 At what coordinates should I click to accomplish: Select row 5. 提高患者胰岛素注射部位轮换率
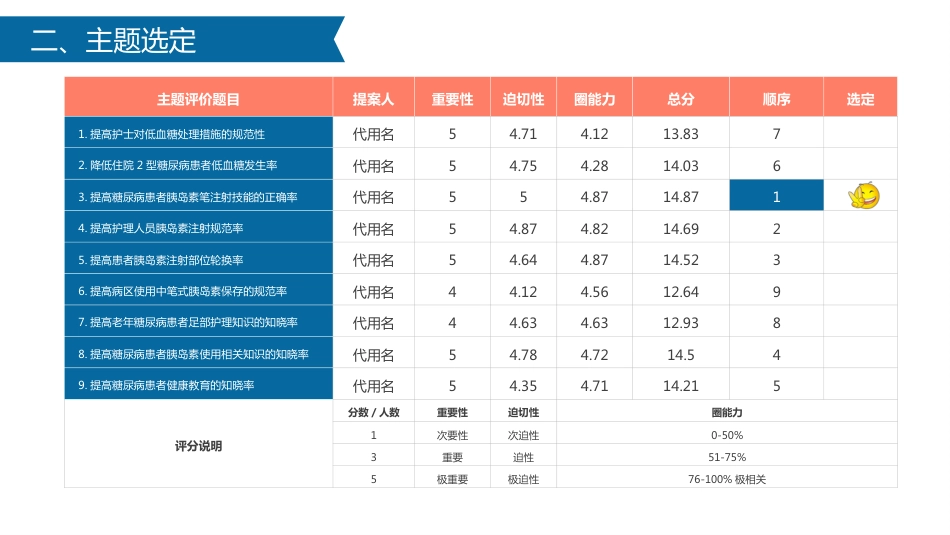tap(199, 259)
